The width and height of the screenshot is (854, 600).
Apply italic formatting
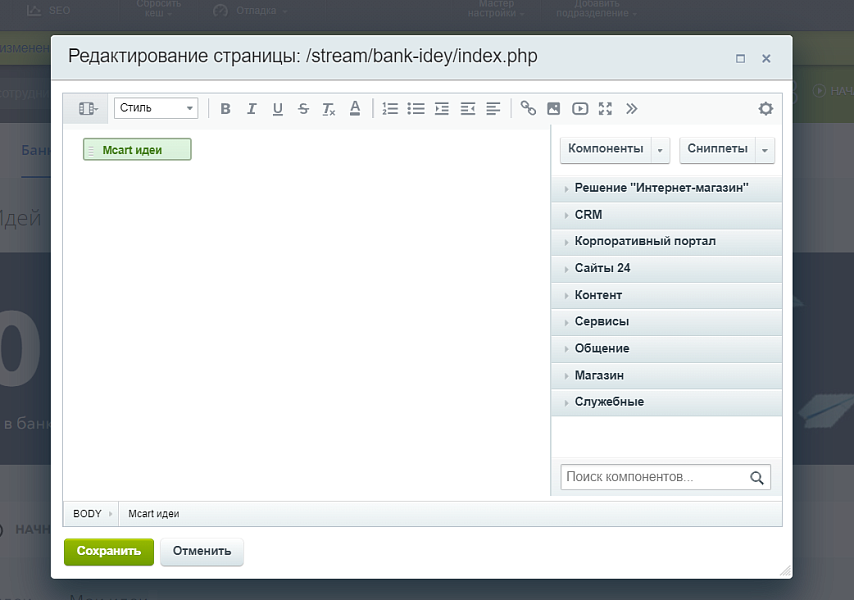tap(252, 108)
